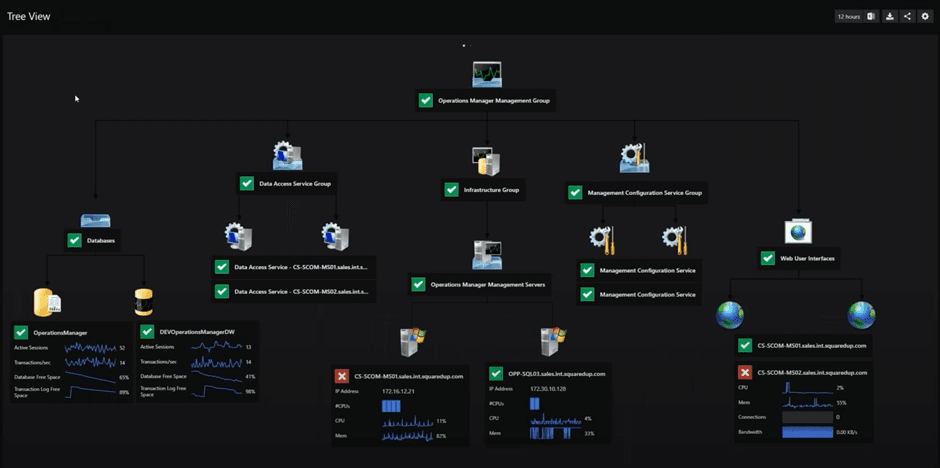Click OPP-SQL03.sales.int.squaredup.com card title
Screen dimensions: 940x468
[558, 373]
